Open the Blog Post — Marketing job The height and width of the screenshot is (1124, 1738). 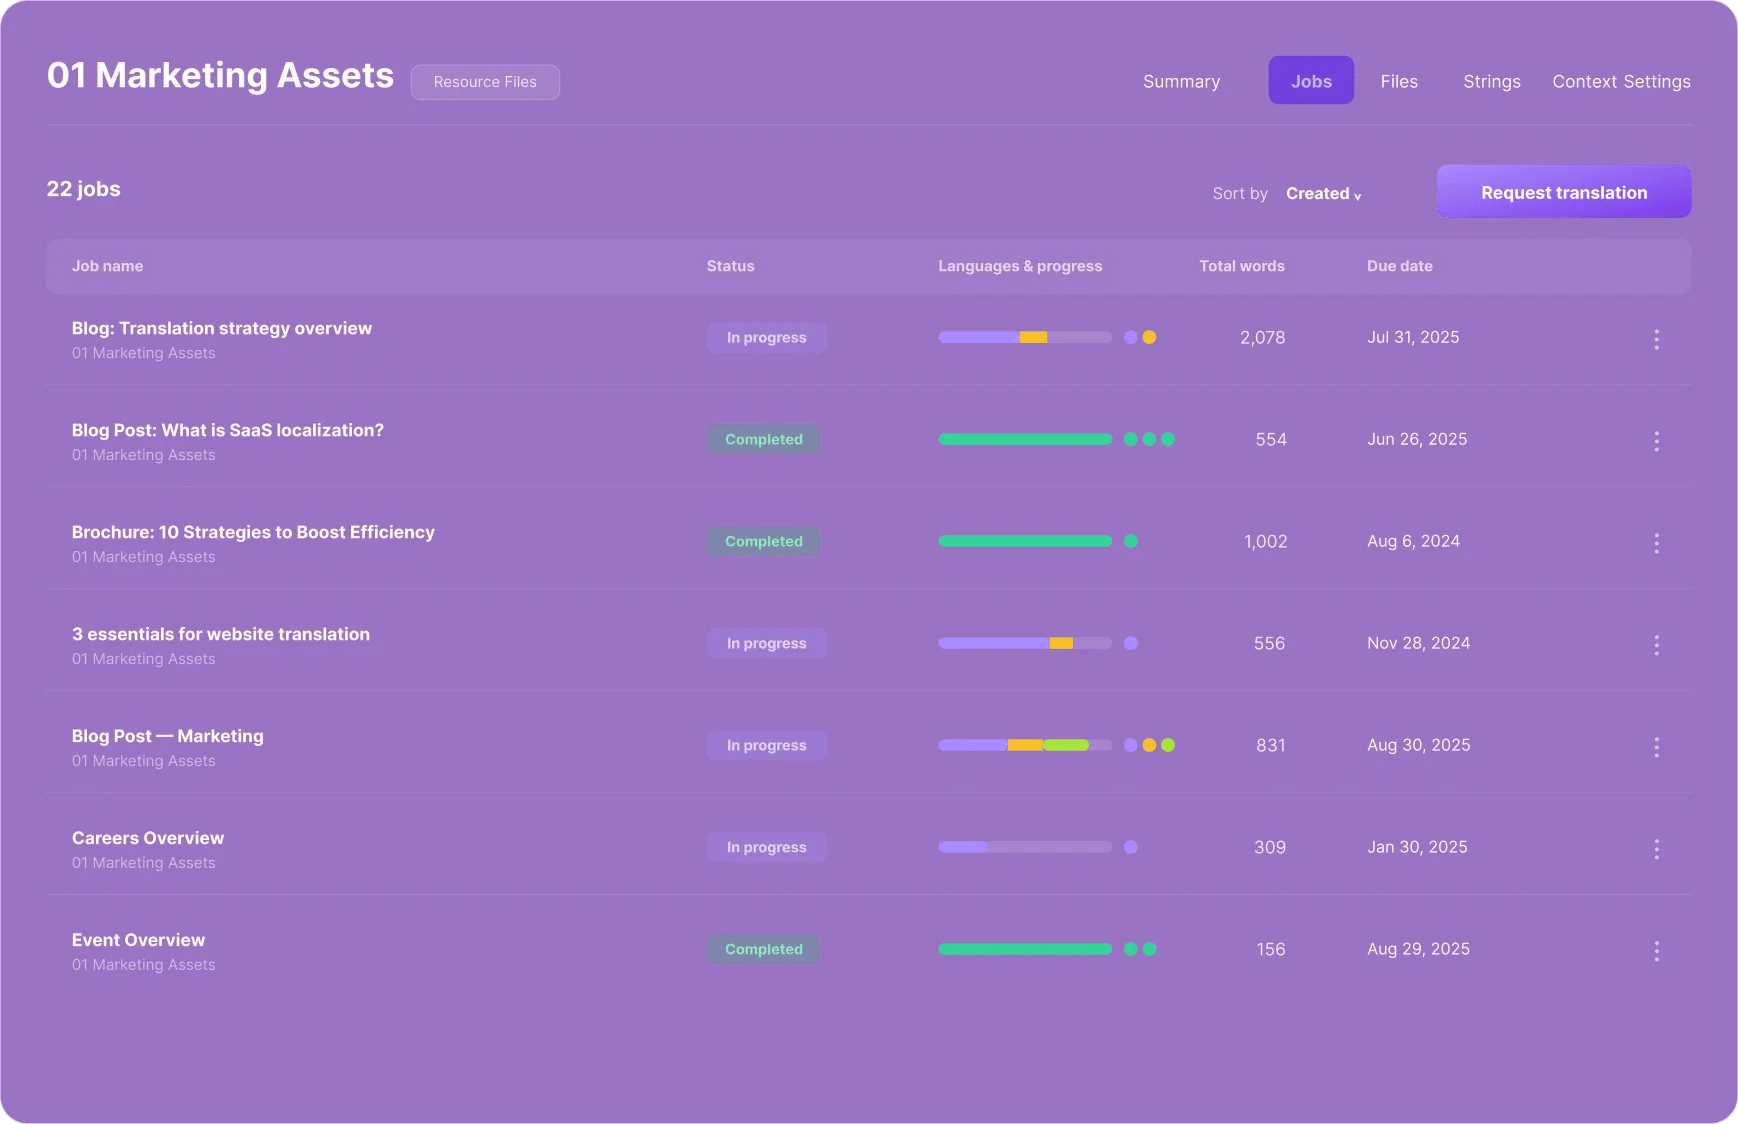(x=168, y=736)
